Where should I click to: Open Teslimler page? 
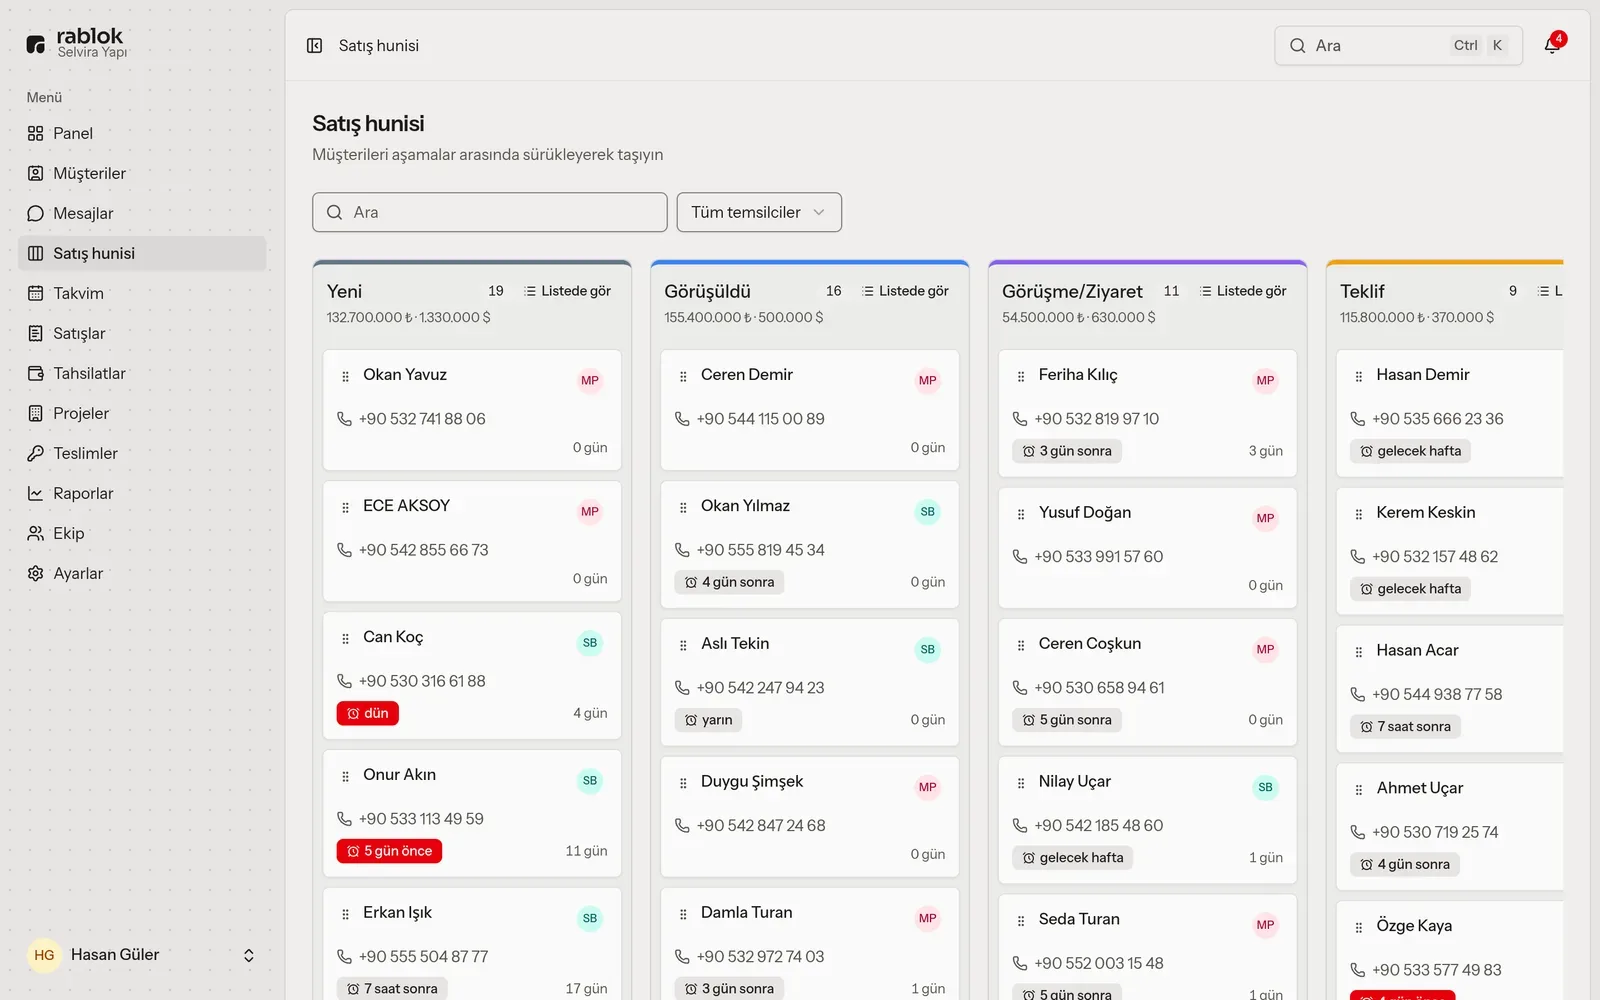pos(142,453)
